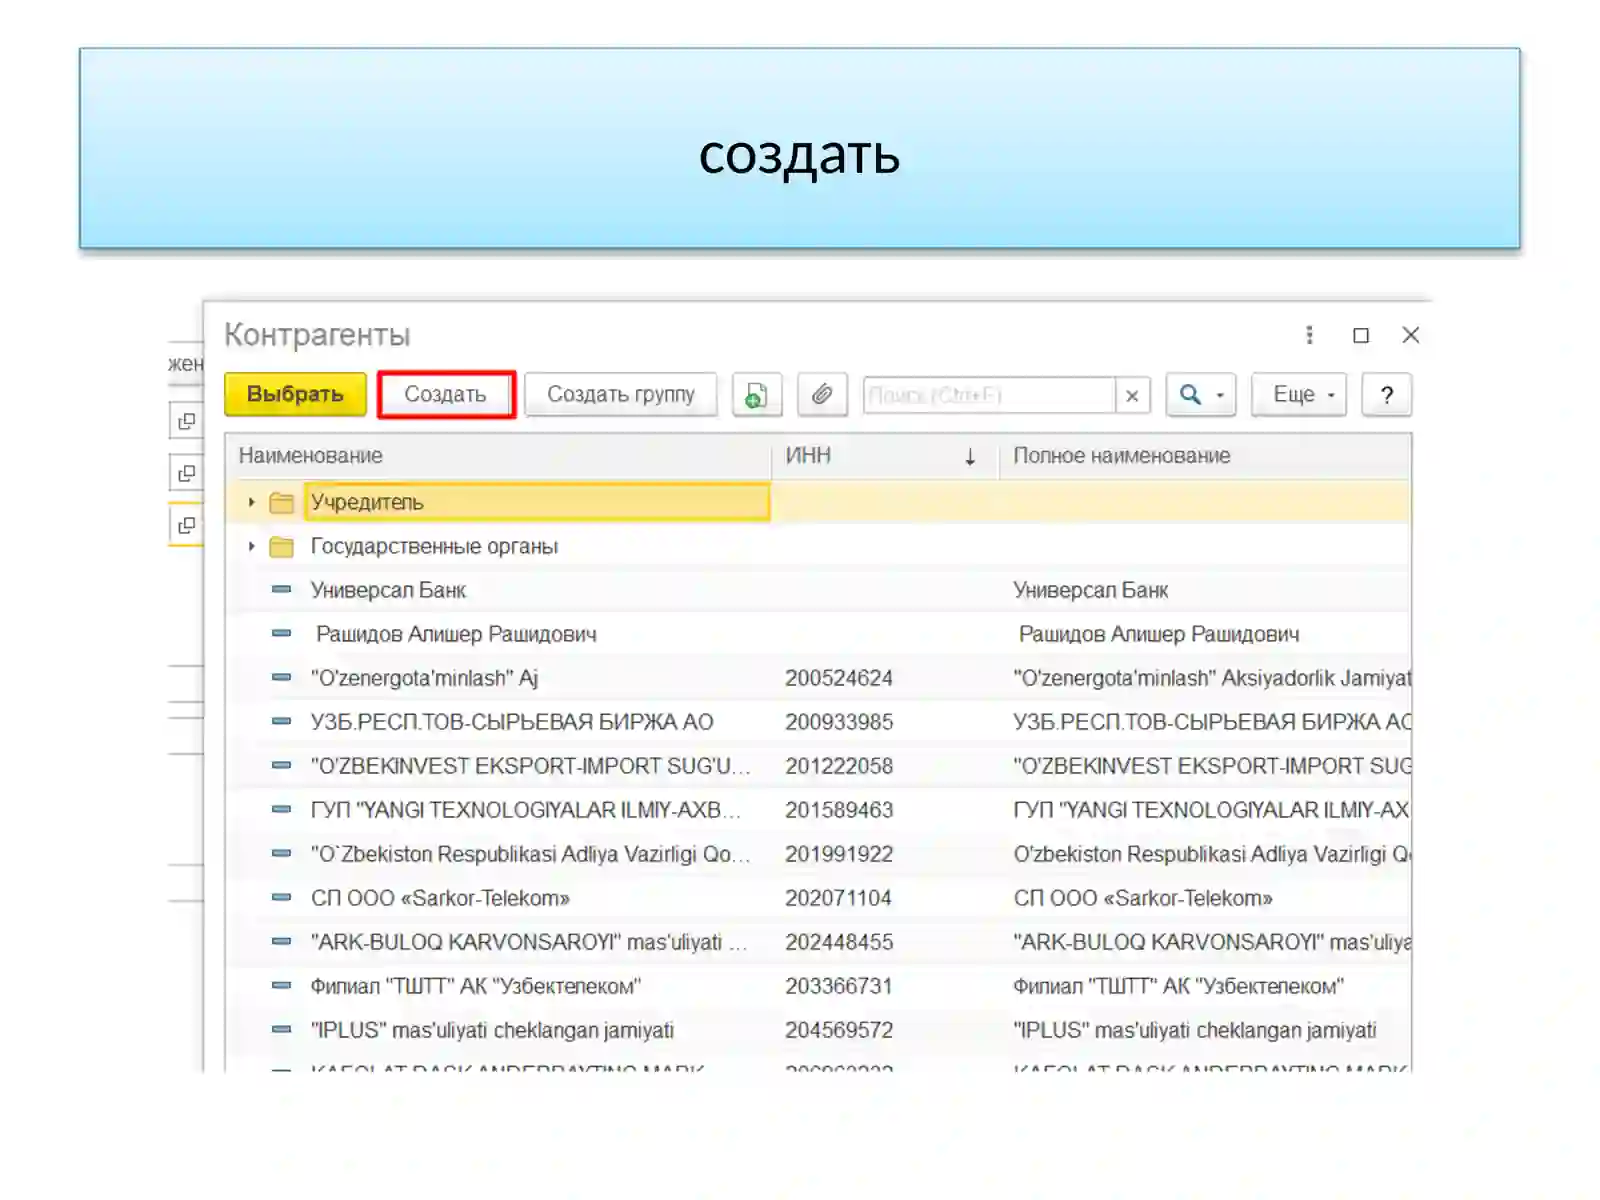Image resolution: width=1600 pixels, height=1200 pixels.
Task: Select the СП ООО «Sarkor-Telekom» row
Action: point(818,898)
